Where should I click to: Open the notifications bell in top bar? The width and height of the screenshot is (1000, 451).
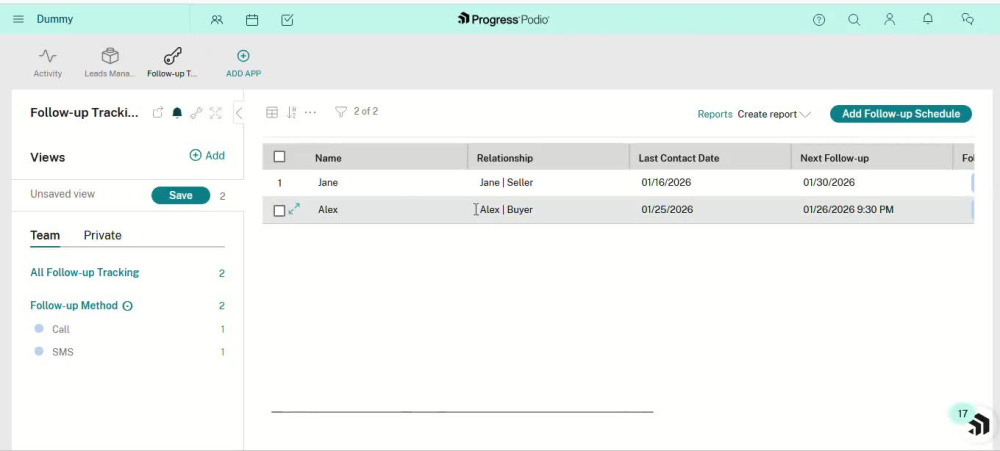pyautogui.click(x=928, y=19)
